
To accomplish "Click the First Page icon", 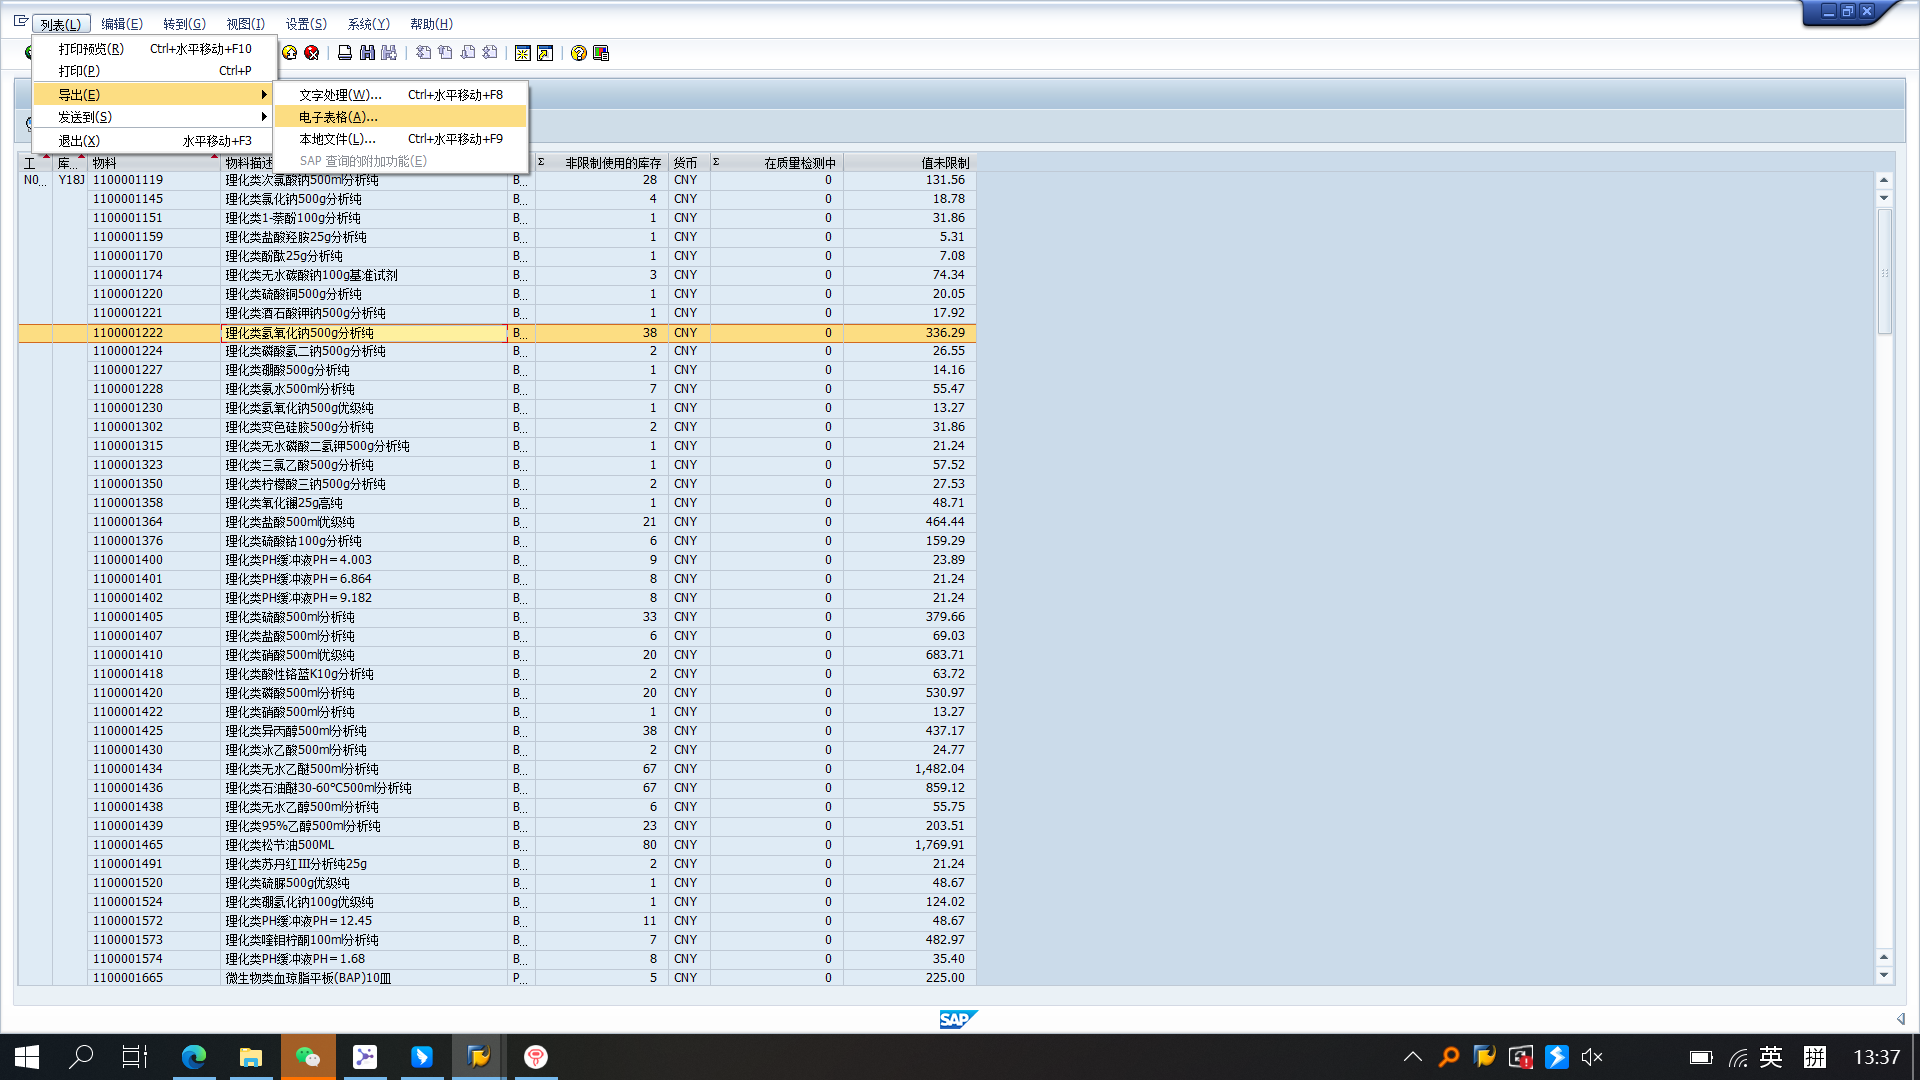I will [x=424, y=53].
